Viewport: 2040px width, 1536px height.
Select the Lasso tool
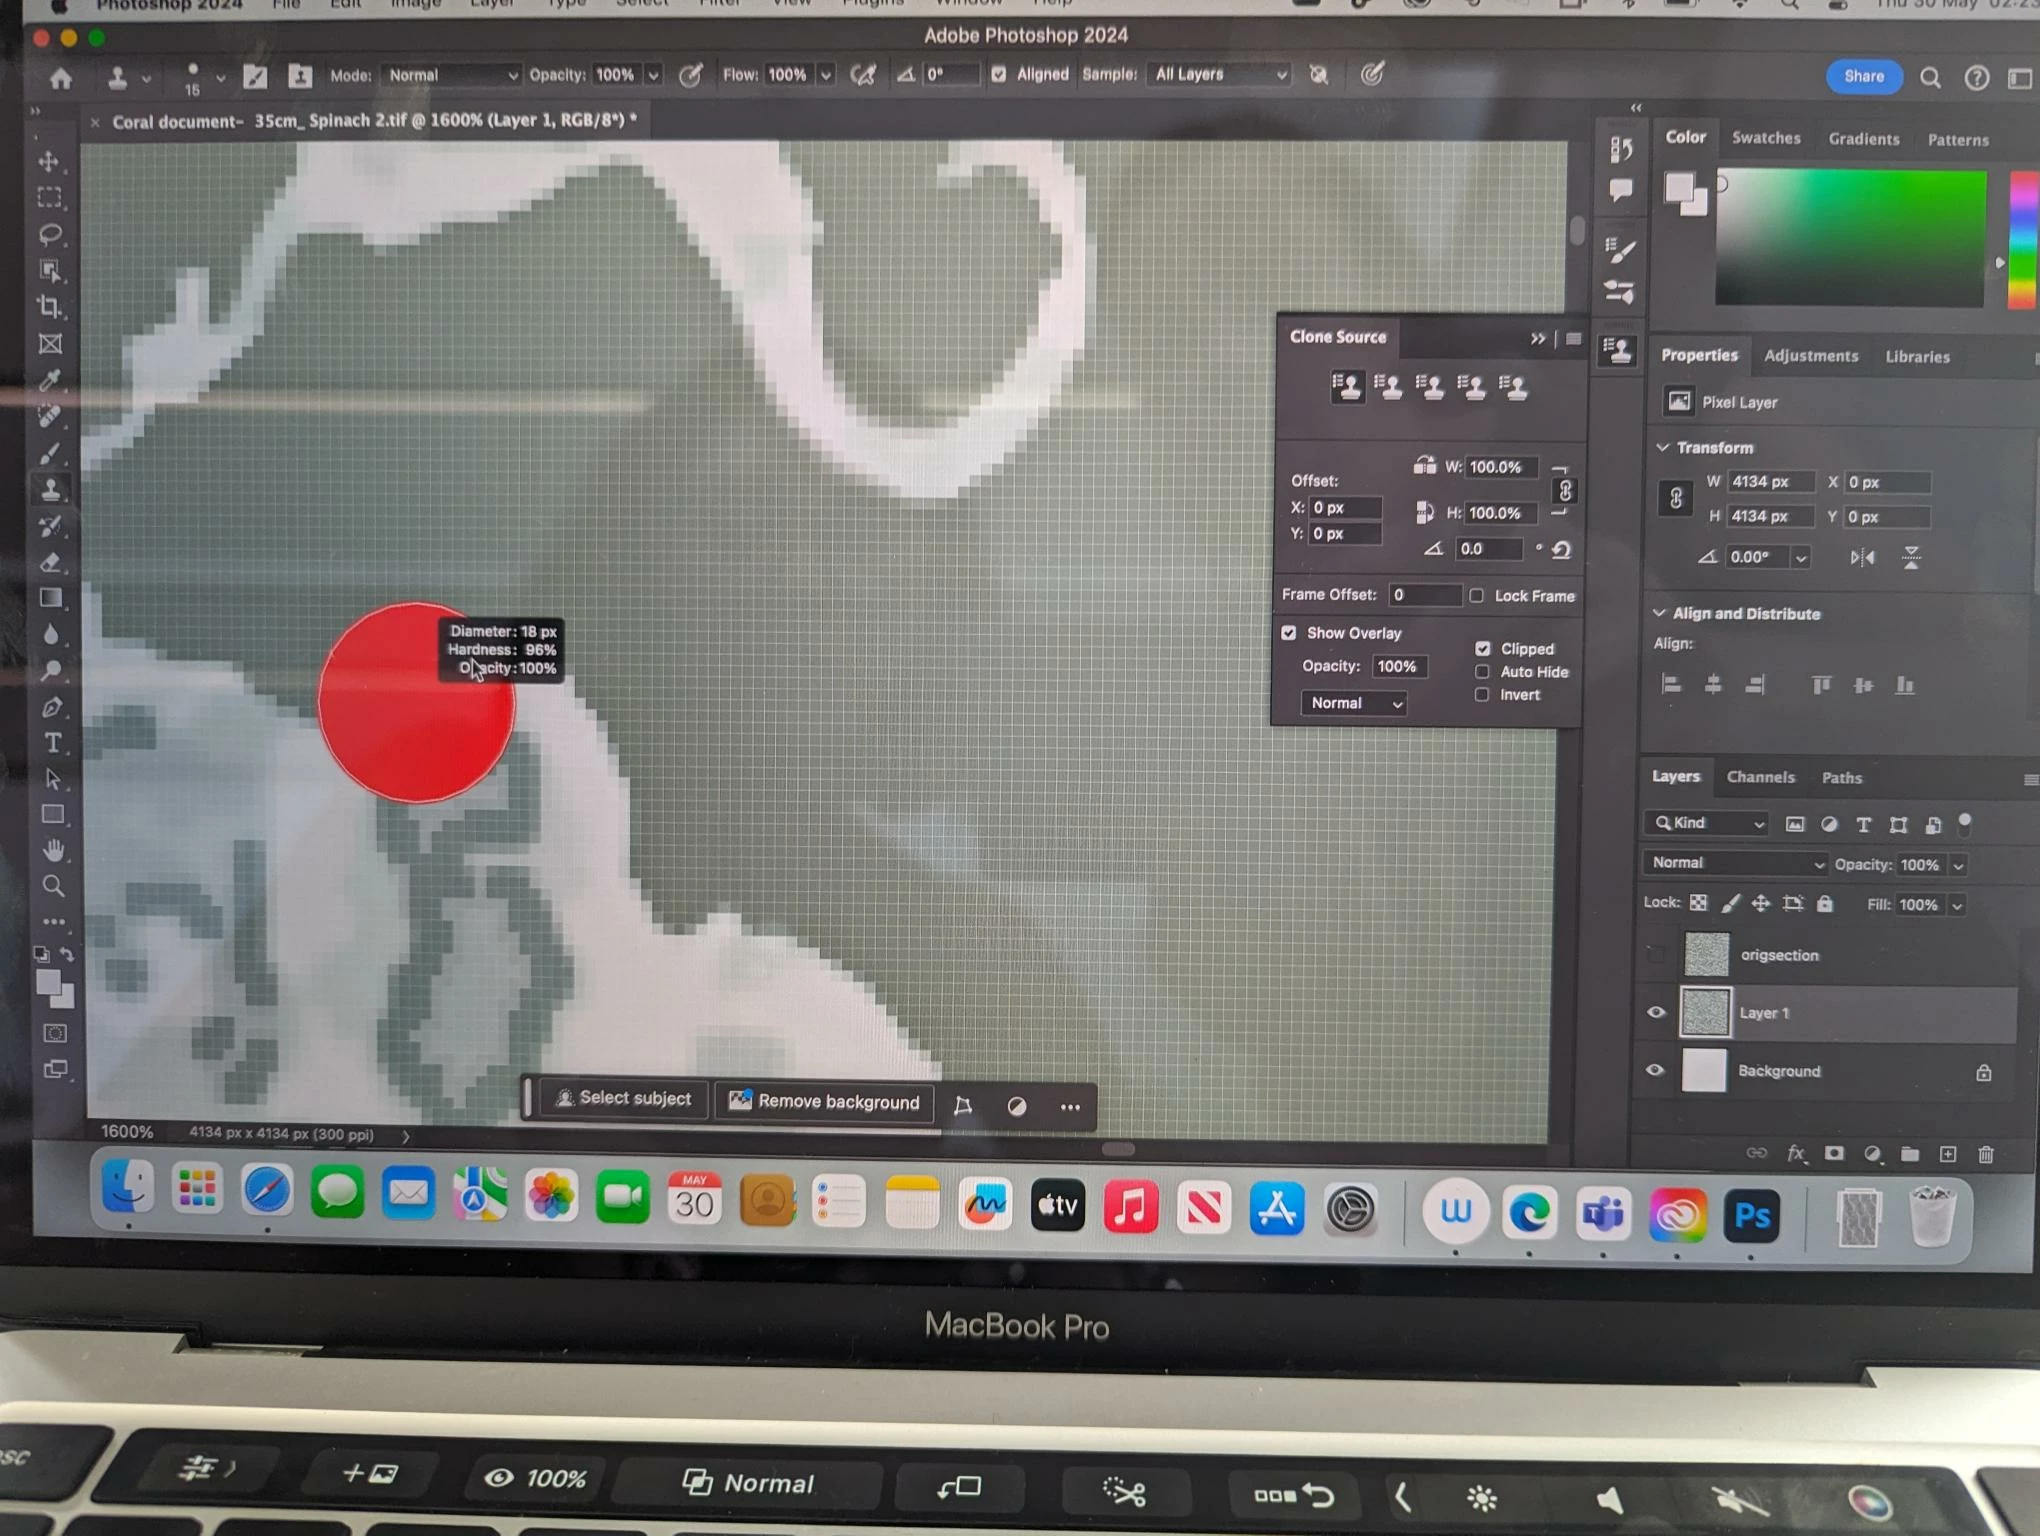coord(50,234)
